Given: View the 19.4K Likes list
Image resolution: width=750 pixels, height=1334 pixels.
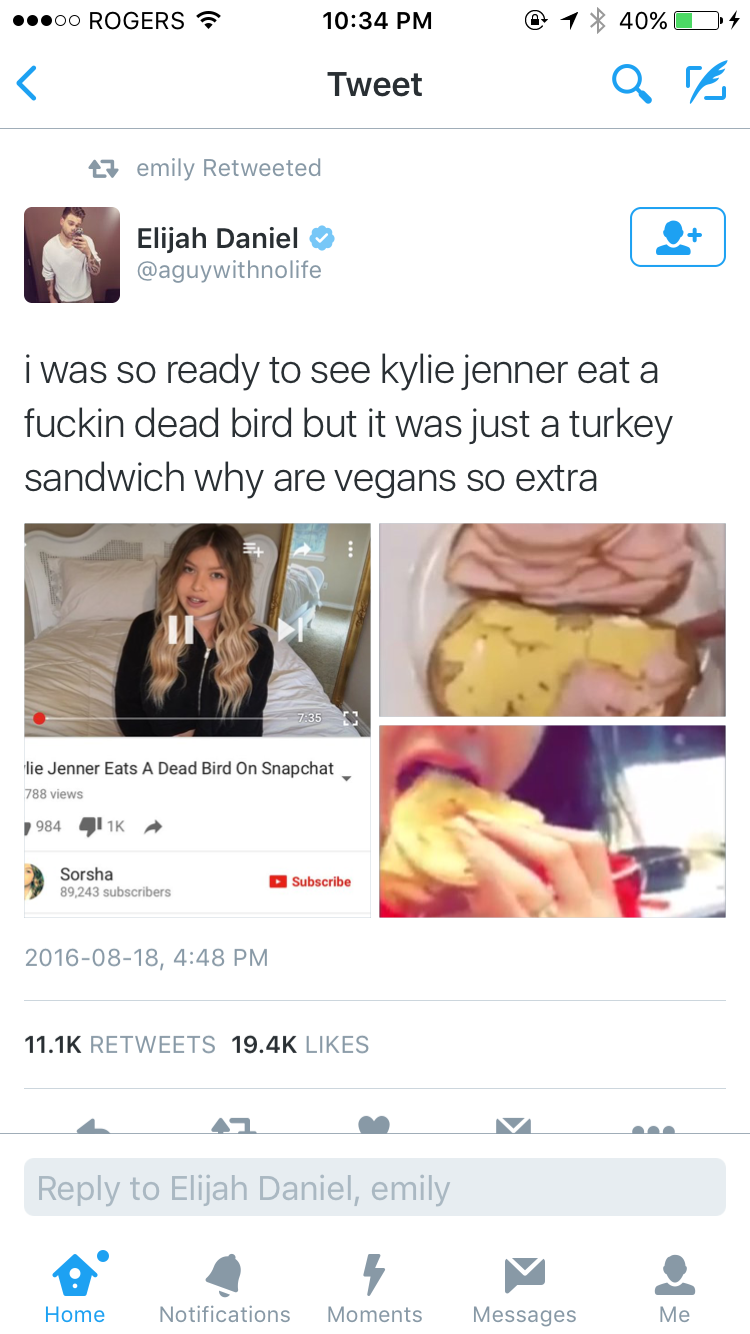Looking at the screenshot, I should pos(300,1045).
